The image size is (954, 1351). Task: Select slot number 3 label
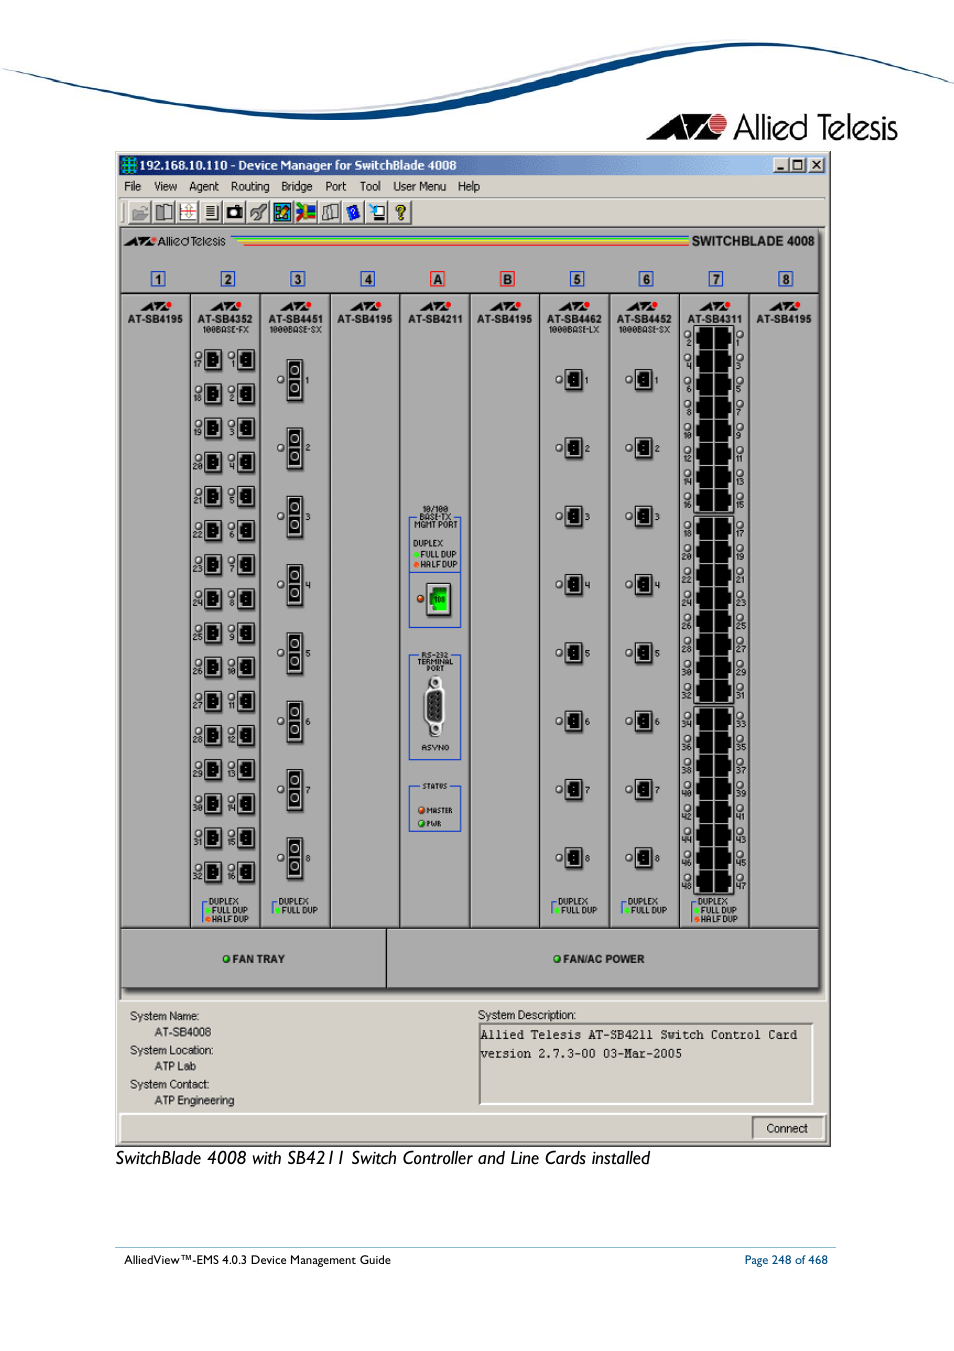(x=298, y=279)
